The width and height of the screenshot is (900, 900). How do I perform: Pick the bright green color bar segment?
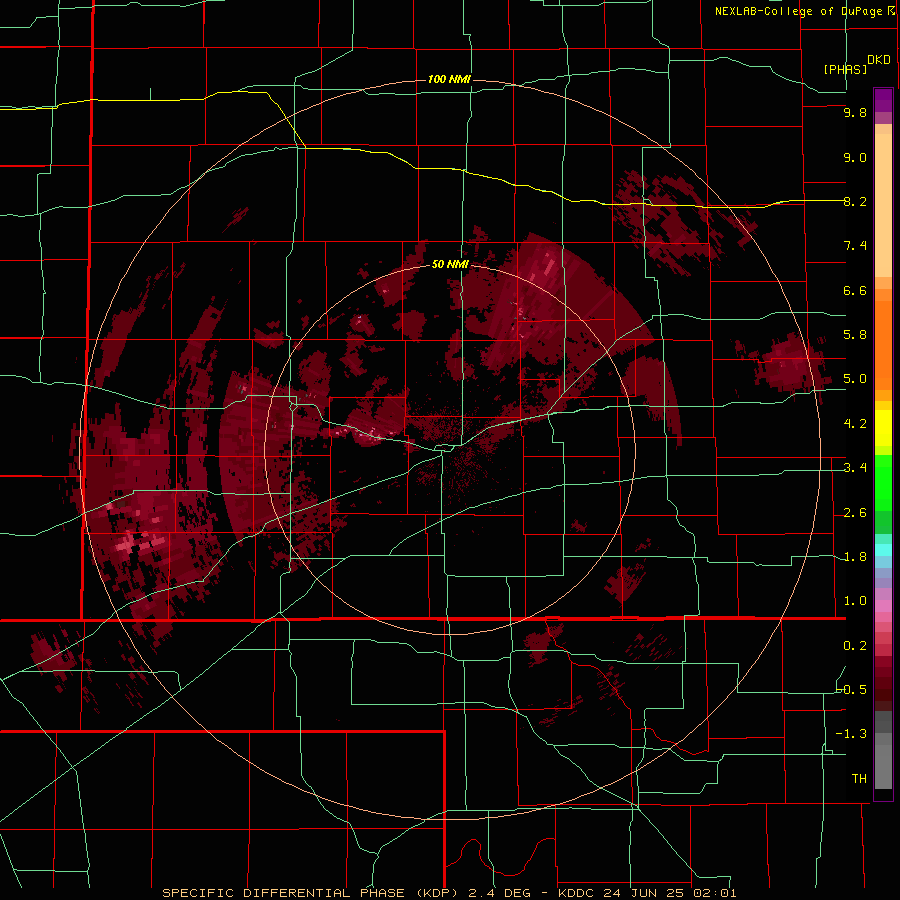883,483
